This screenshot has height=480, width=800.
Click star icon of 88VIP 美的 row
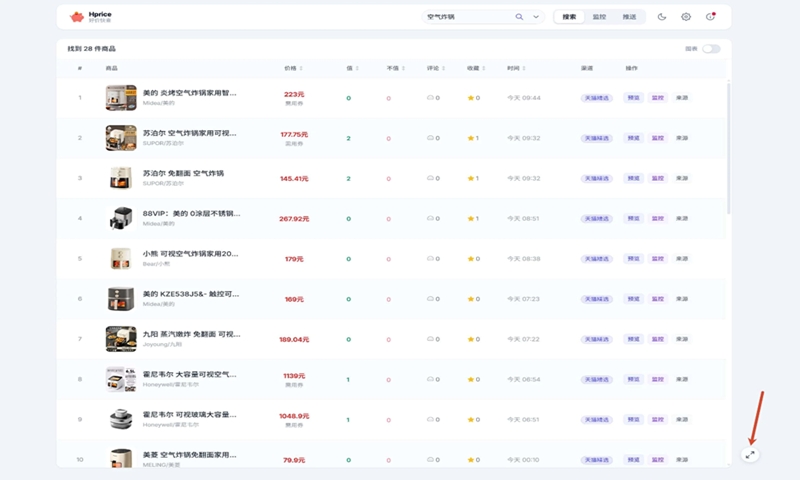470,219
